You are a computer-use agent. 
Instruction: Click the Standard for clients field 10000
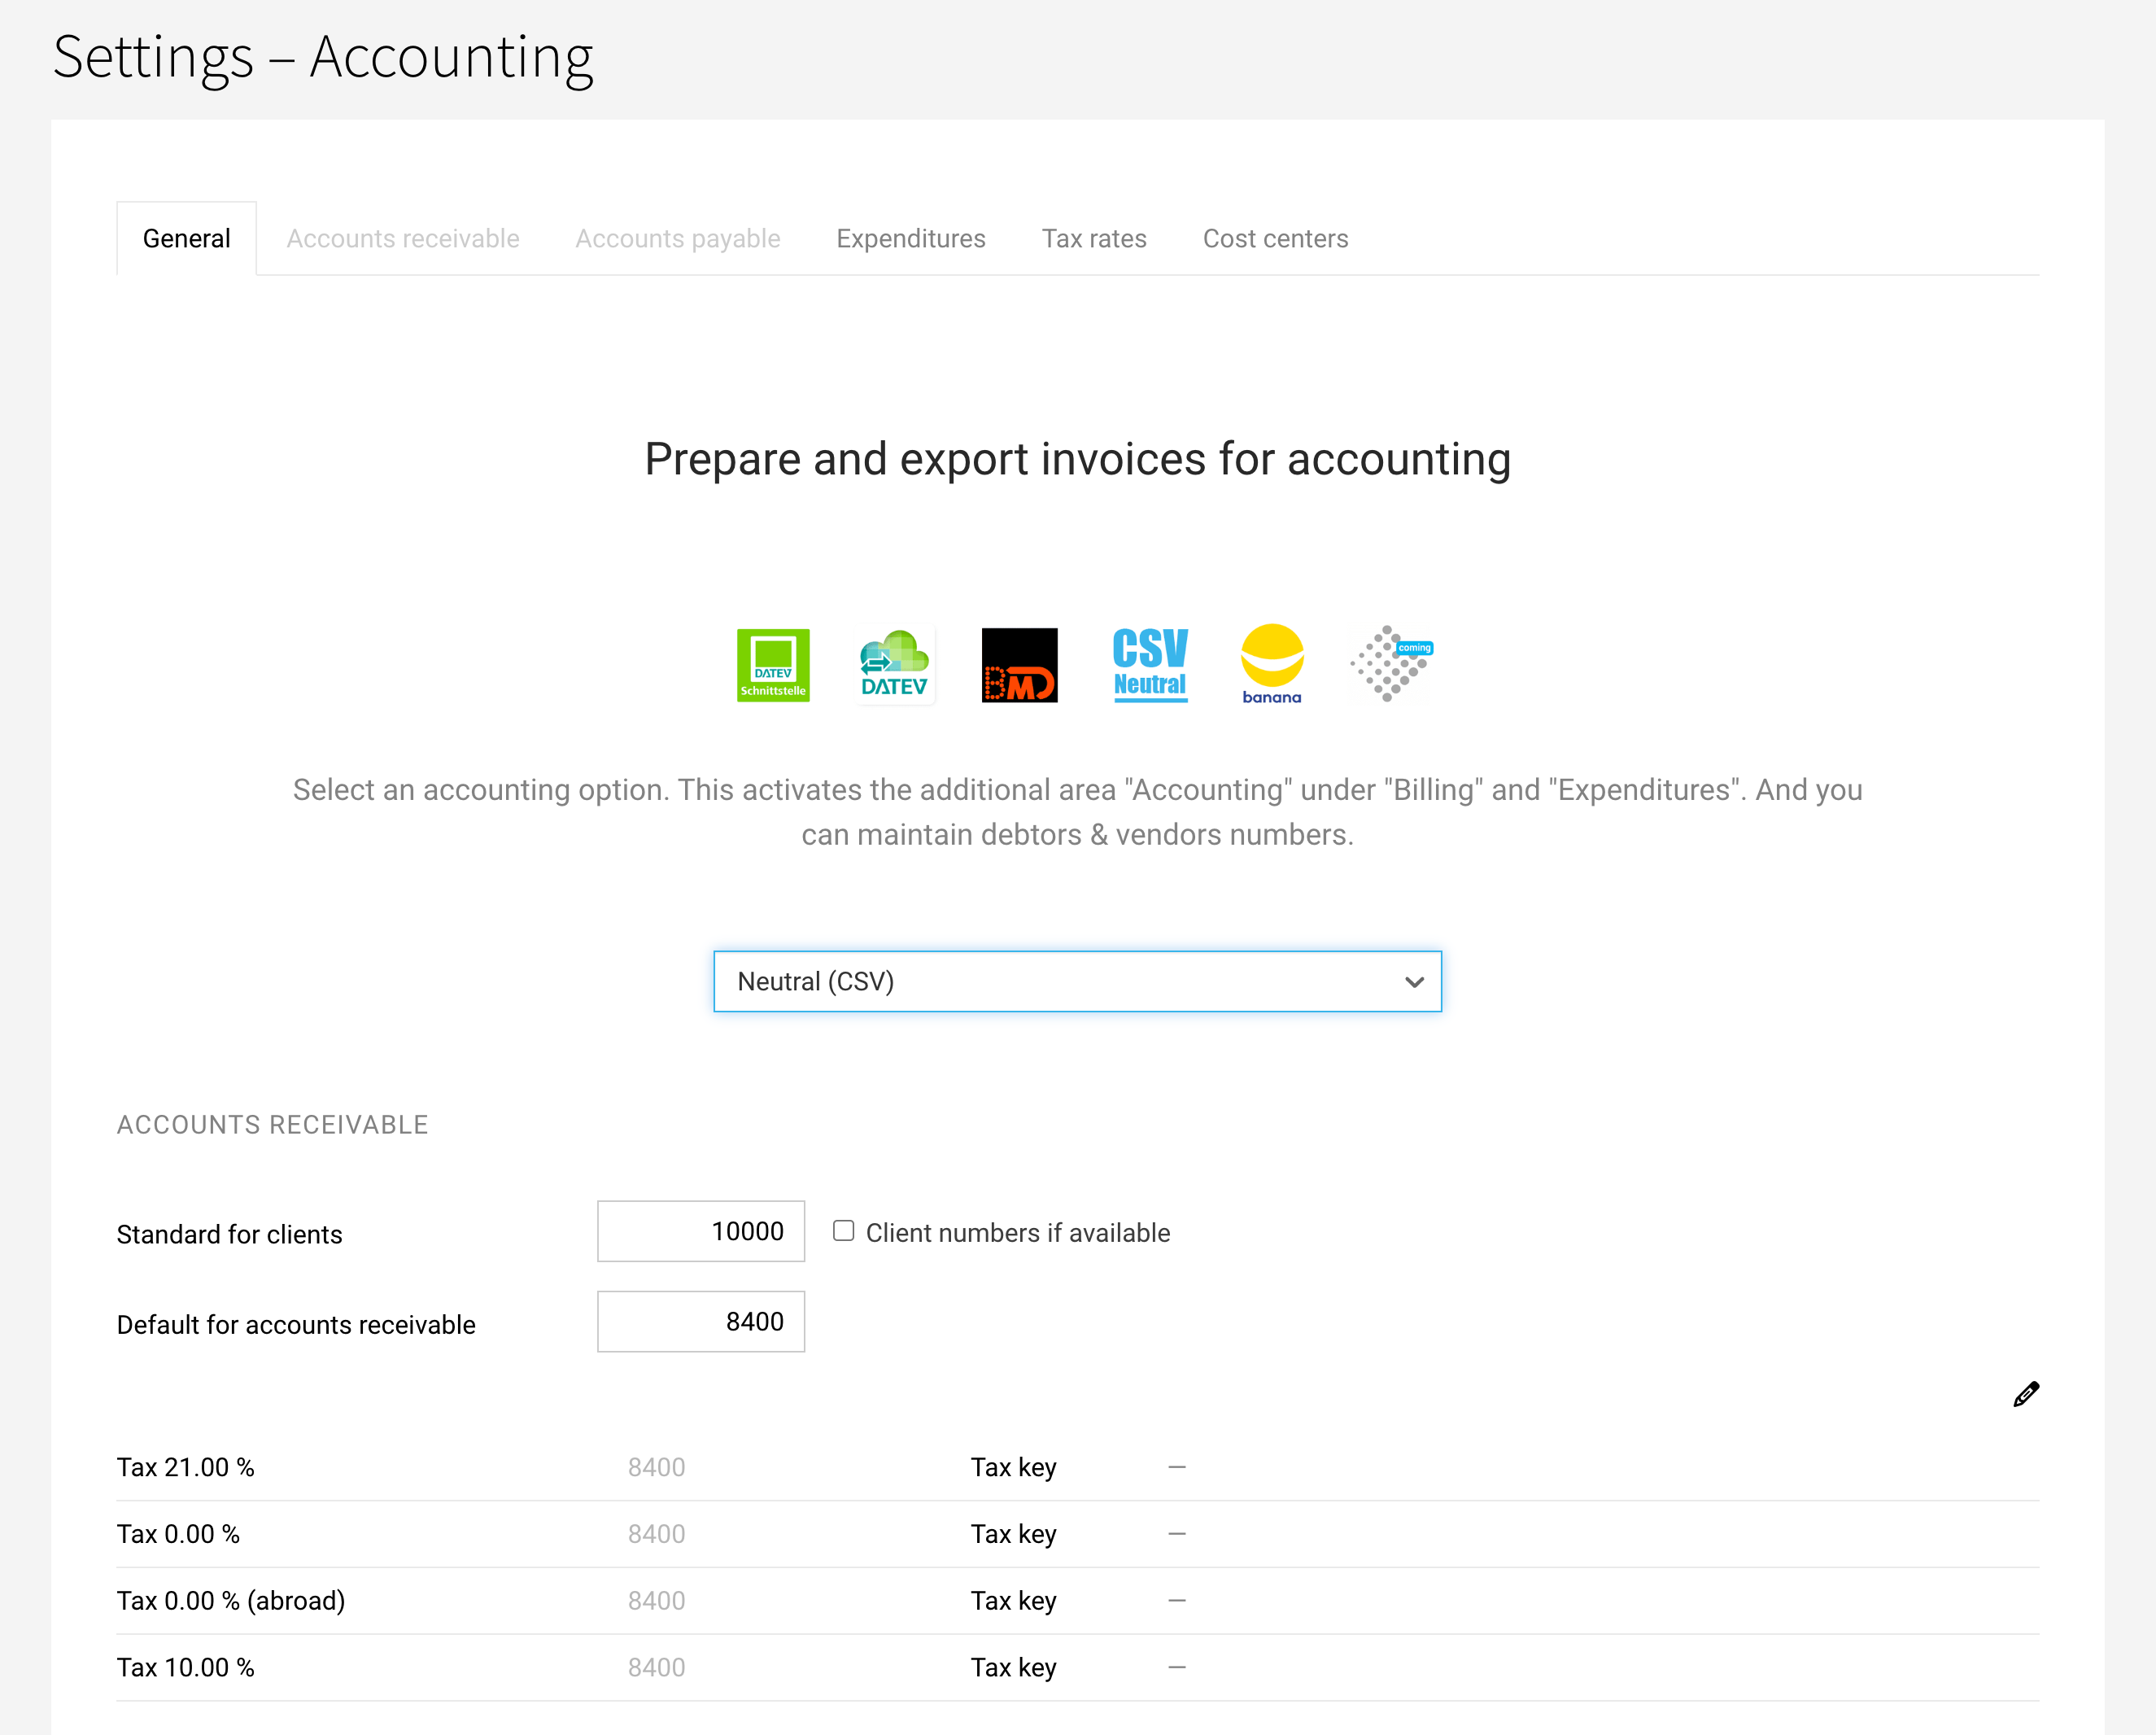tap(701, 1231)
